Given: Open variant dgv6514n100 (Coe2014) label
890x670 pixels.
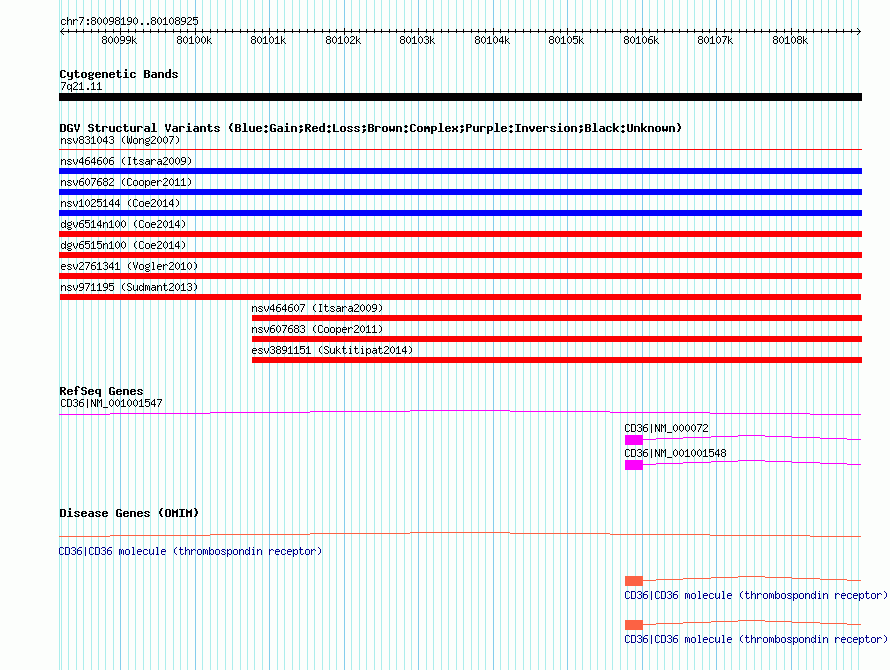Looking at the screenshot, I should coord(123,224).
